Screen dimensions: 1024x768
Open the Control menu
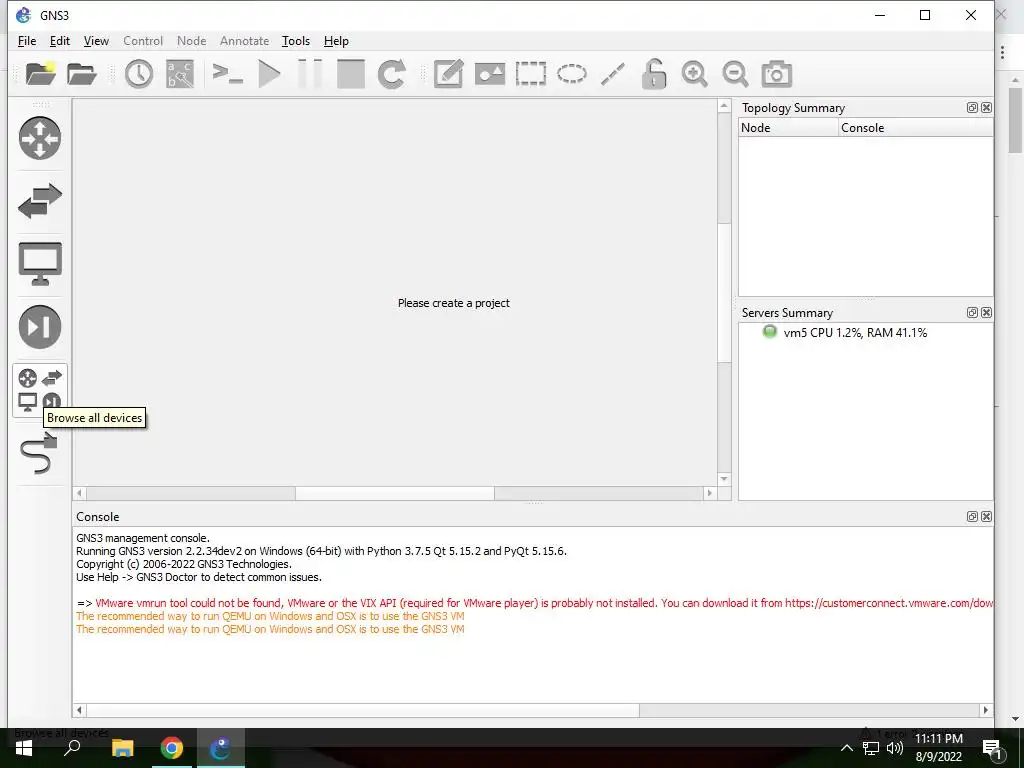pos(143,40)
